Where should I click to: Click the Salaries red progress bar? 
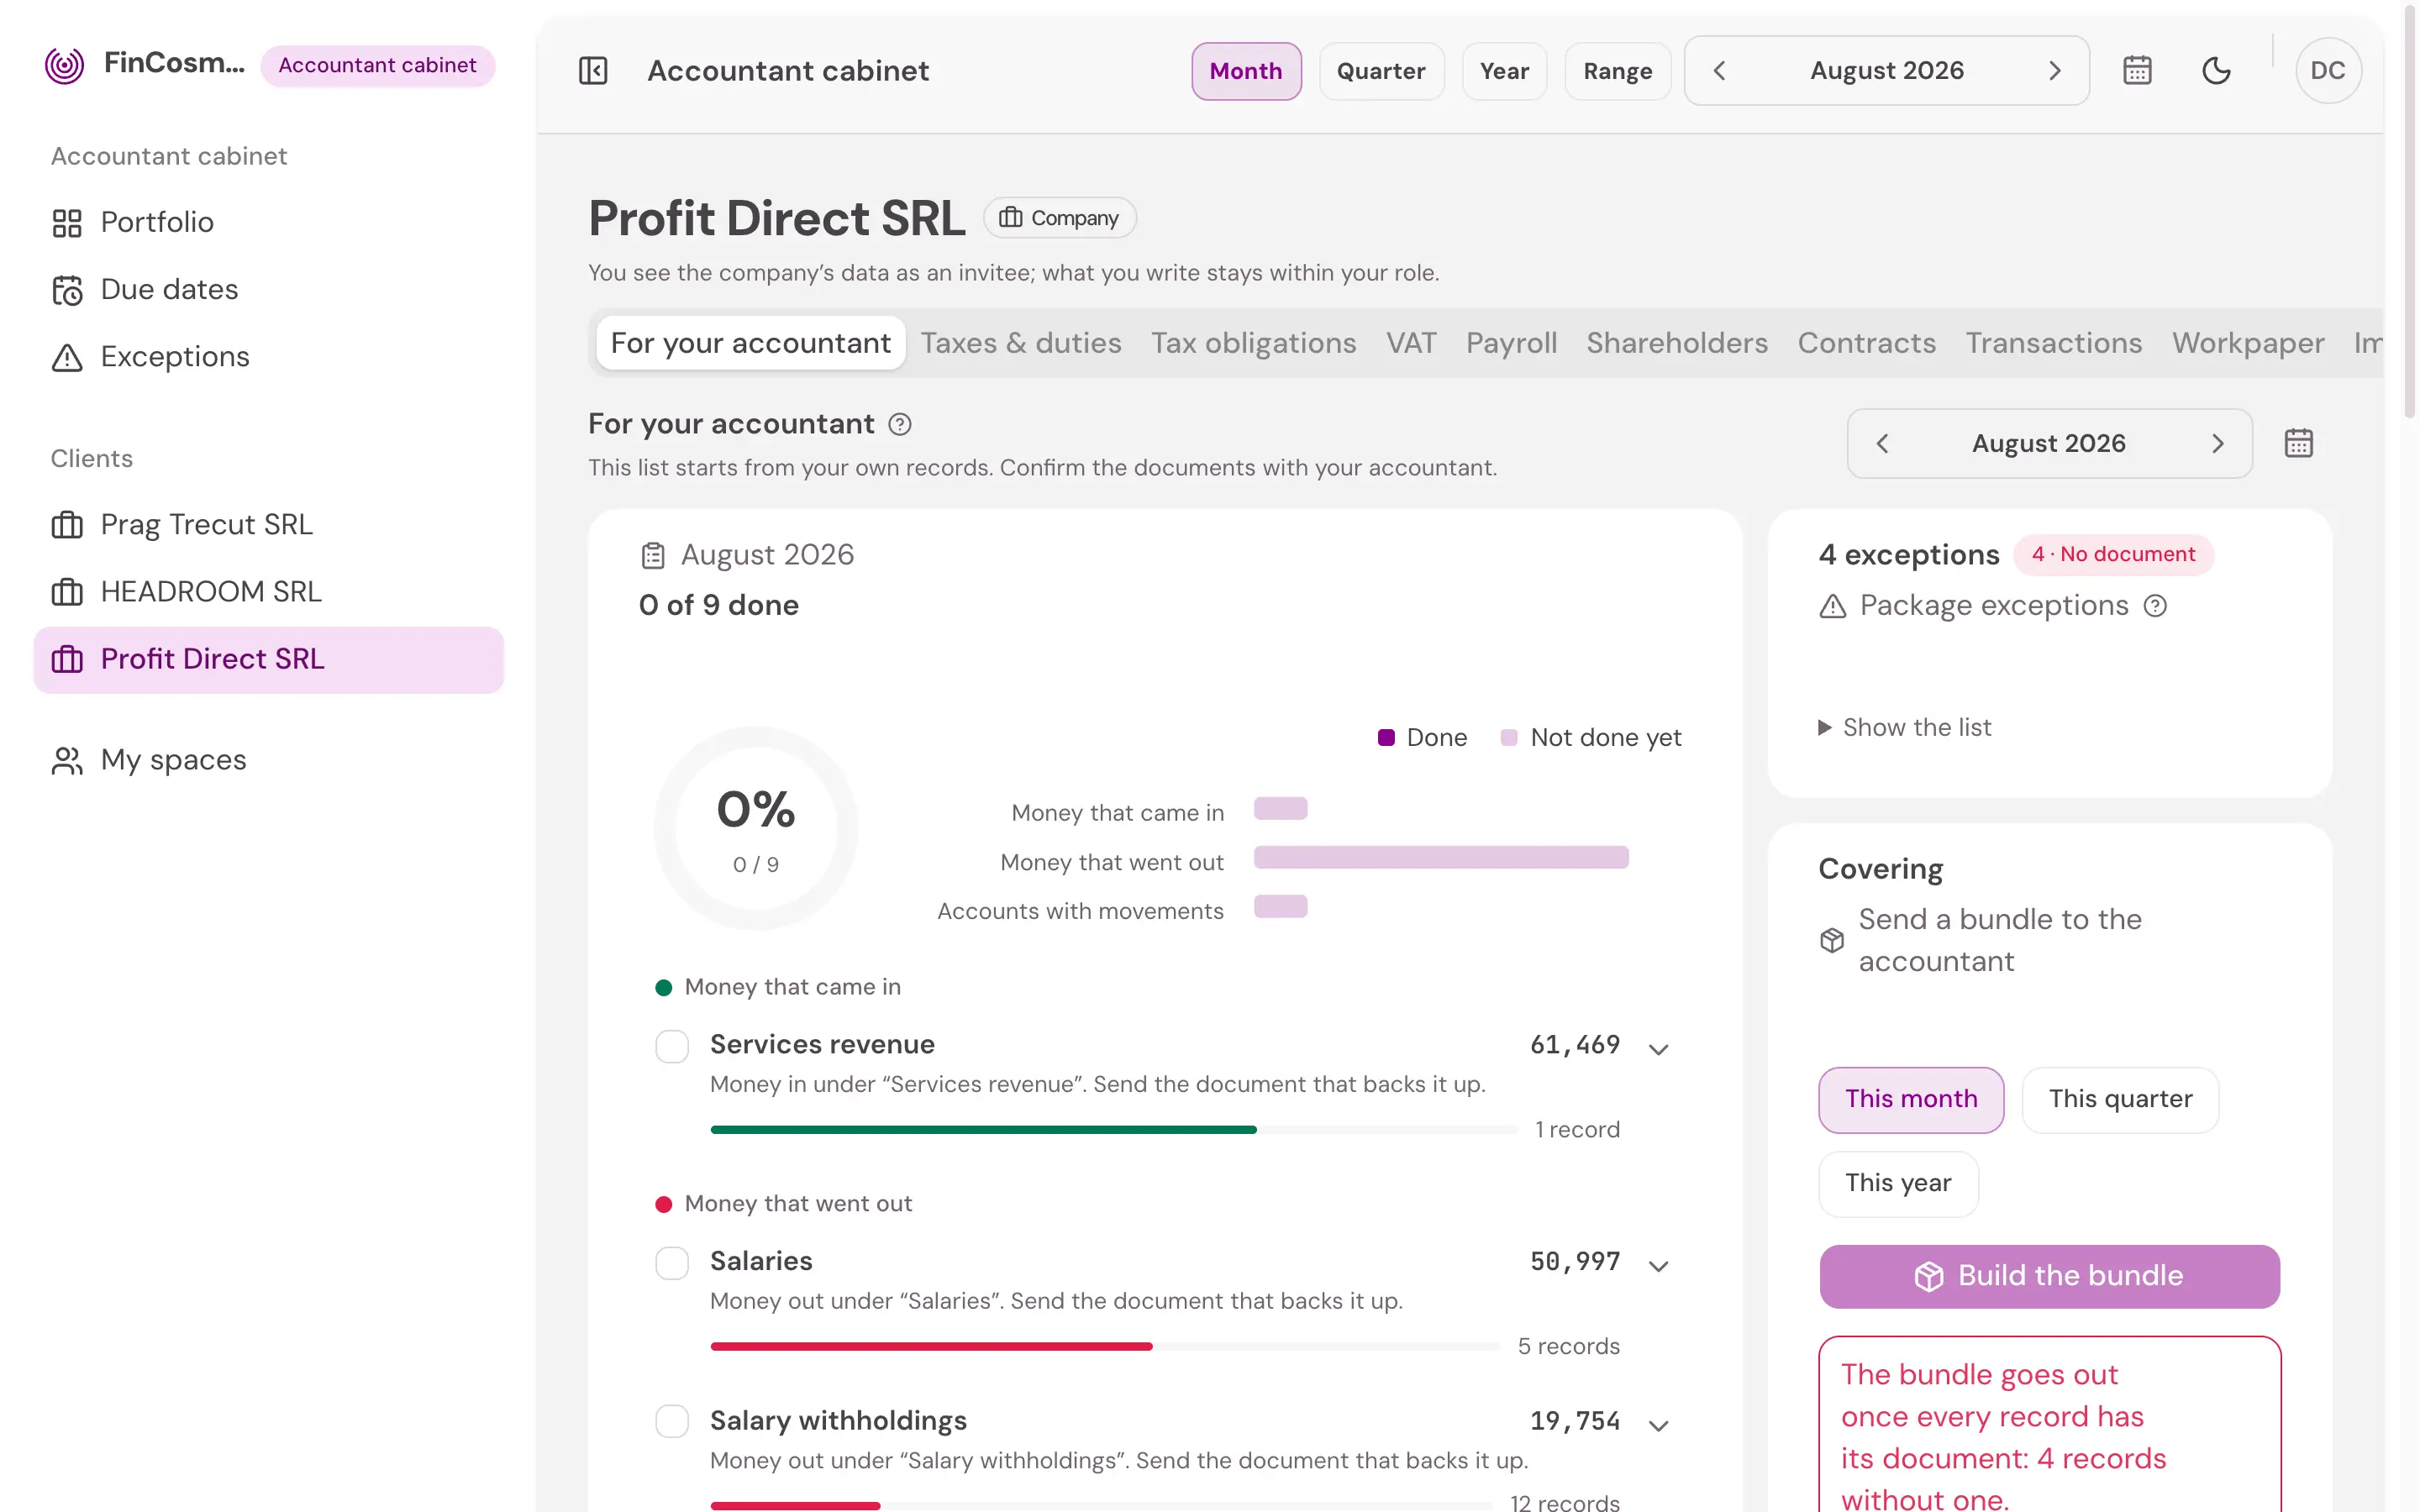point(931,1347)
